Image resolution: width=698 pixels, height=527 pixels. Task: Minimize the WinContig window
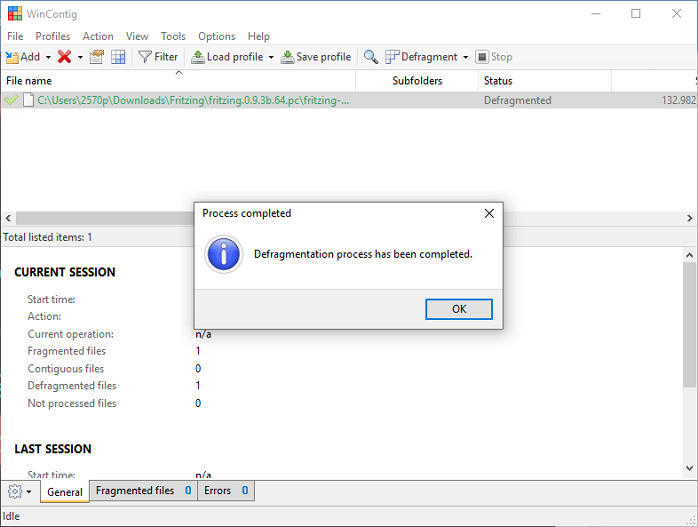pos(596,14)
